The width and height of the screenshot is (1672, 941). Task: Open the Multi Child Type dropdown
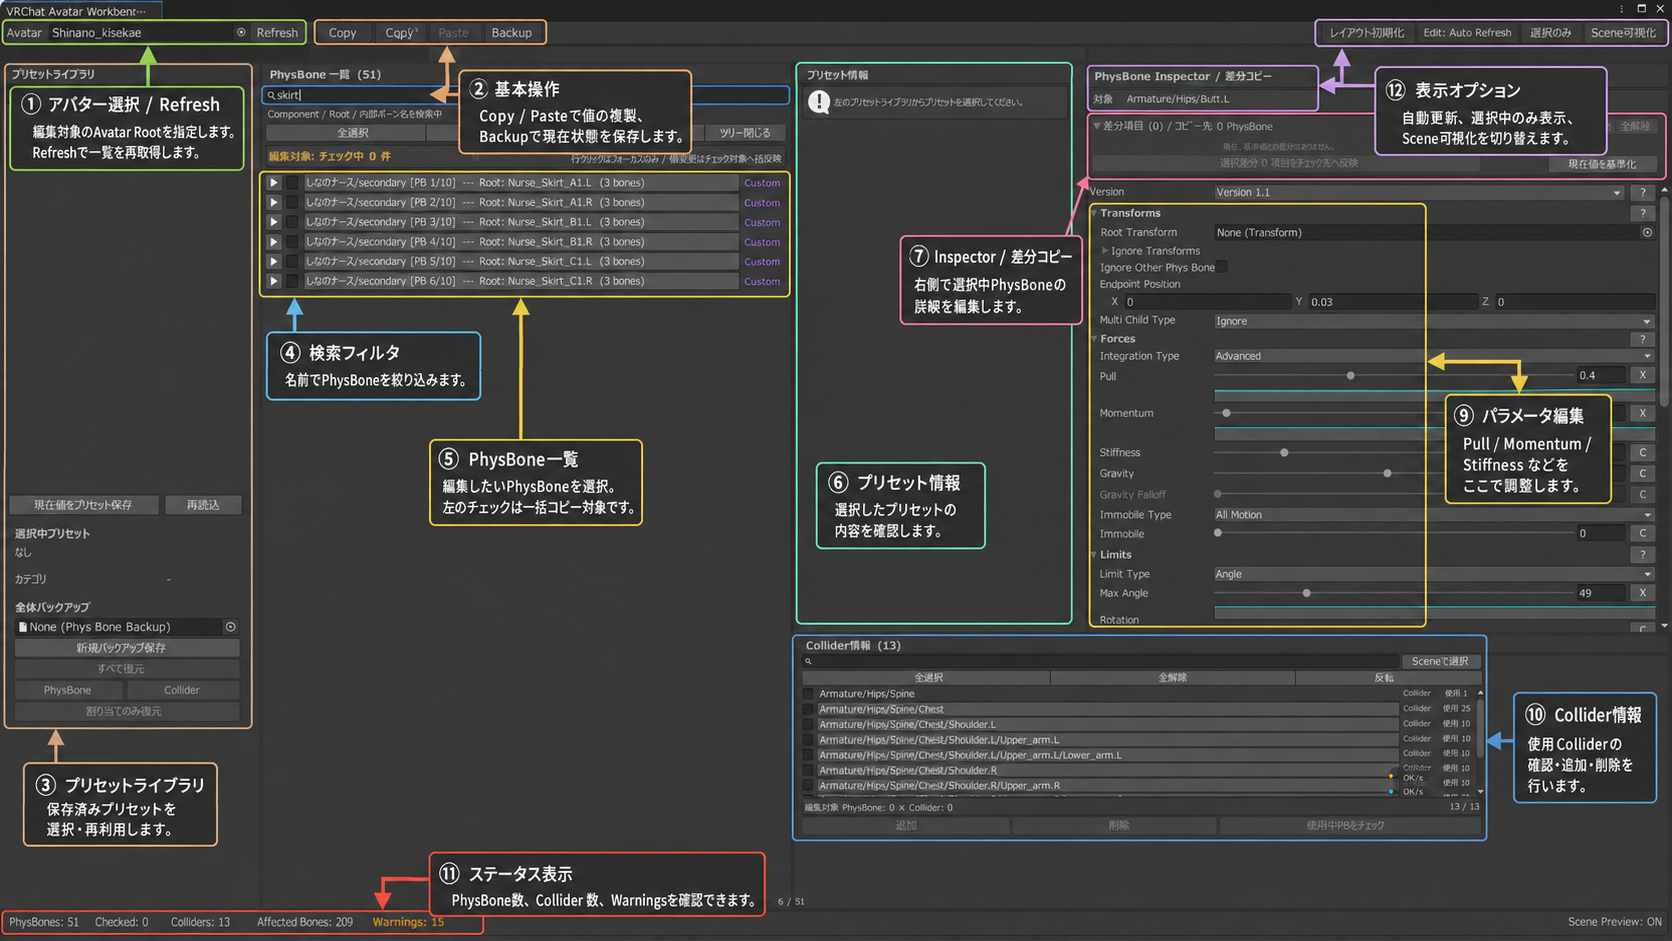pyautogui.click(x=1433, y=321)
